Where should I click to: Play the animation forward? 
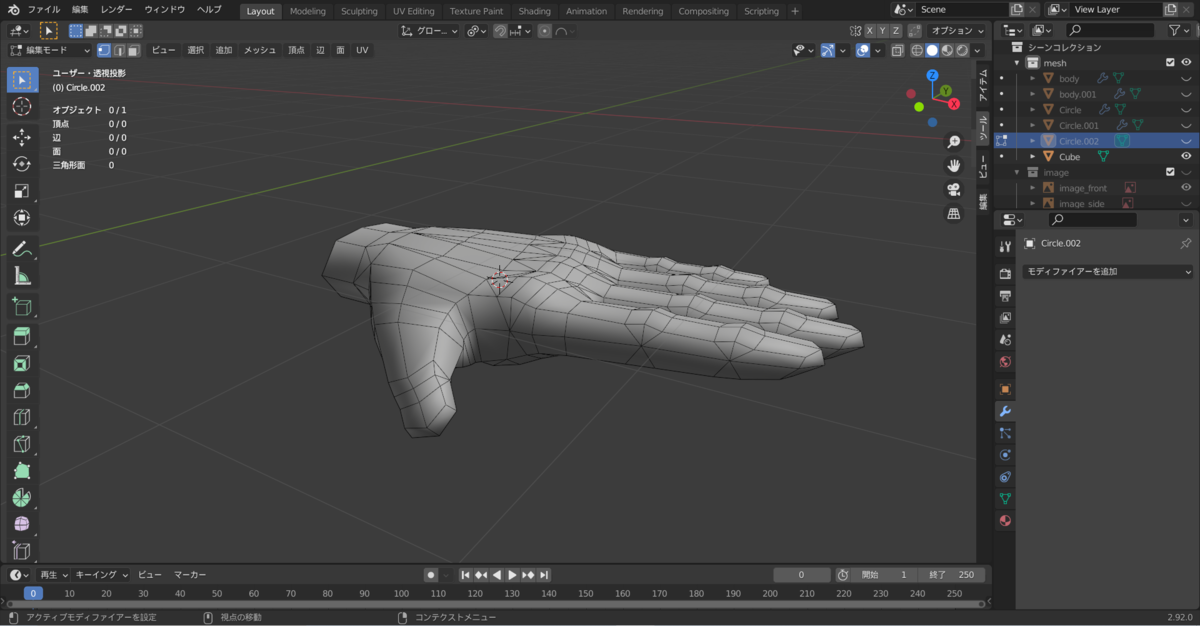(x=512, y=575)
